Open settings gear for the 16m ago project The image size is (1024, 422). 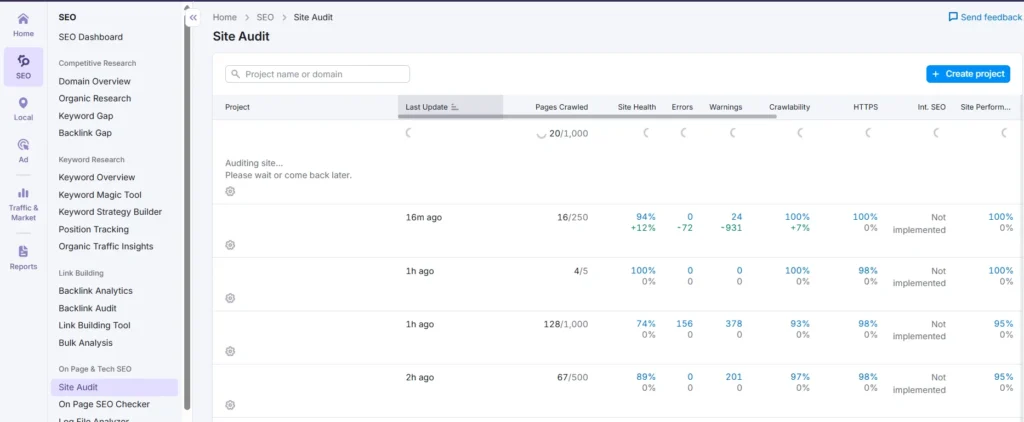[x=230, y=245]
